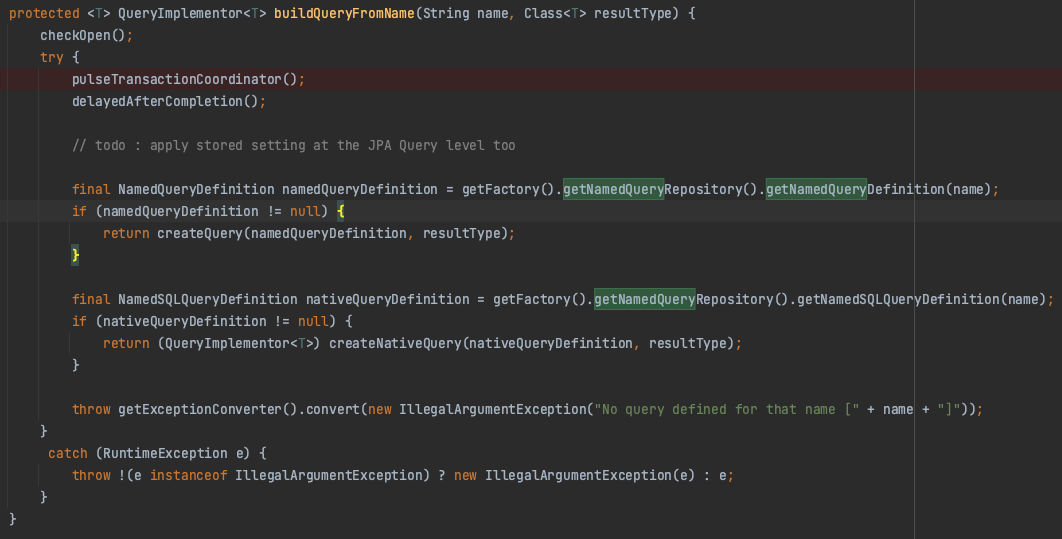Viewport: 1062px width, 539px height.
Task: Click the 'catch' keyword
Action: point(68,454)
